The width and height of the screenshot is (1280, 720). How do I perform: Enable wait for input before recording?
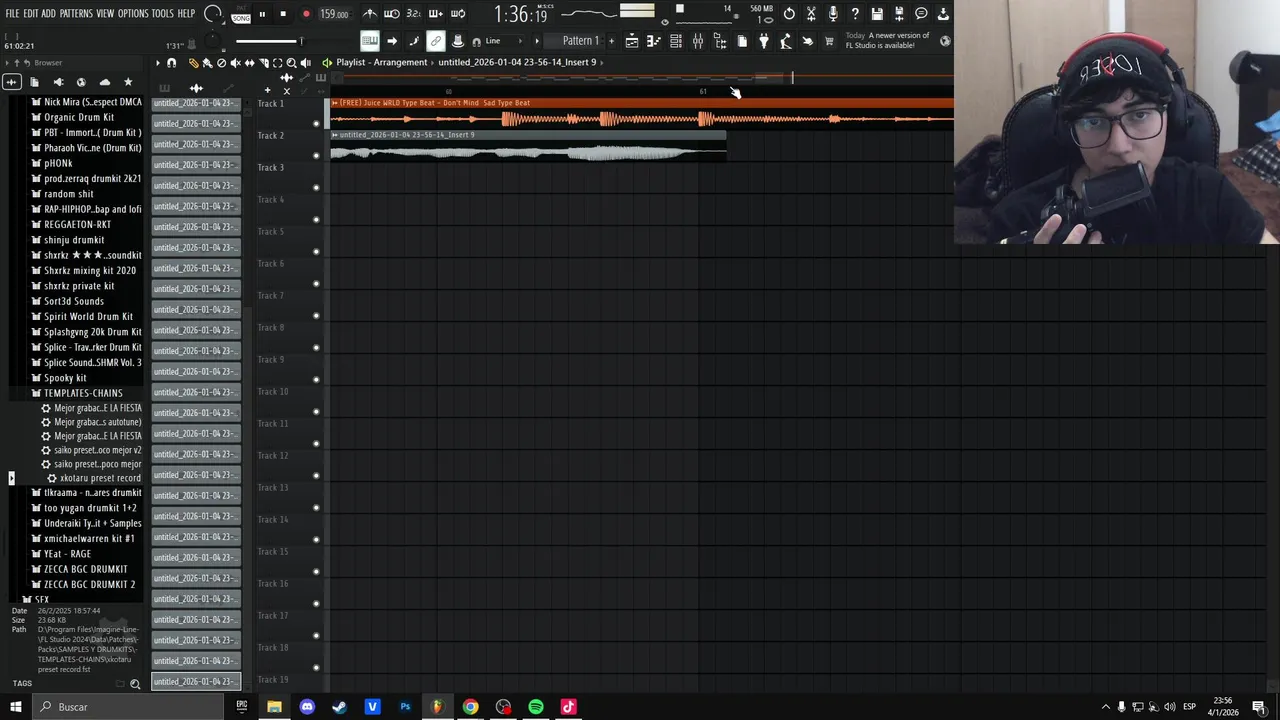click(392, 14)
